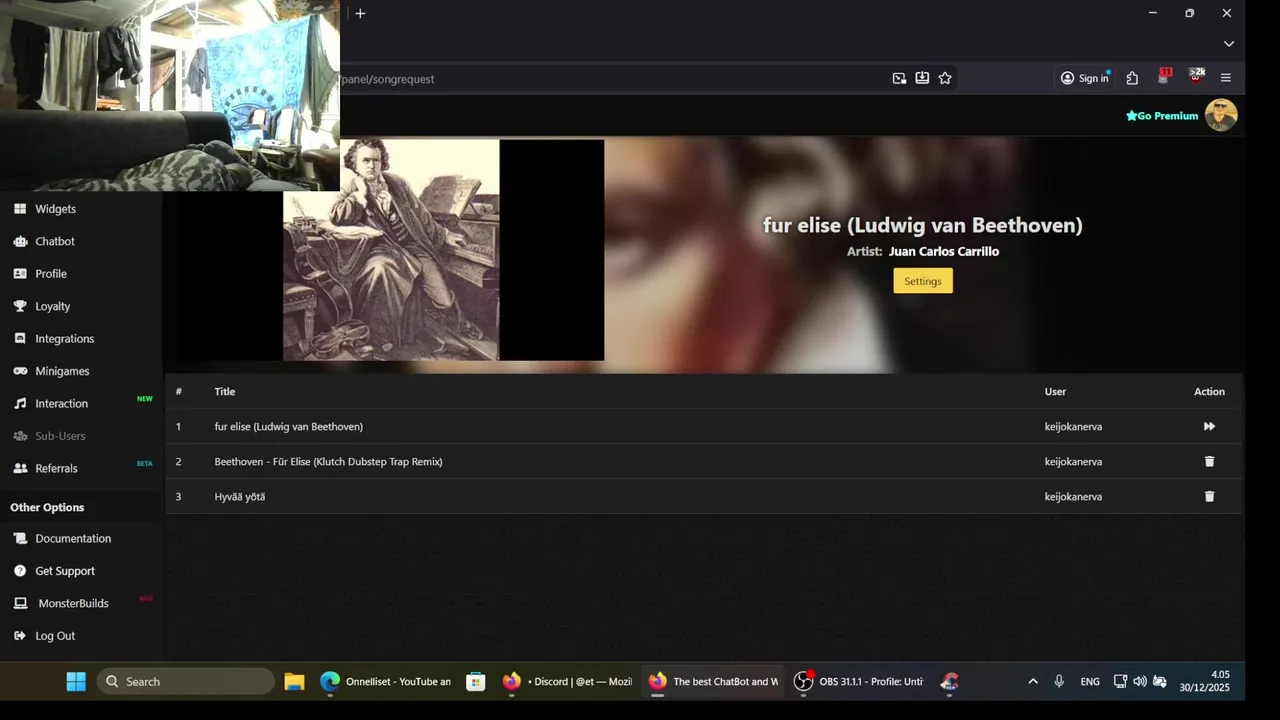Click artist name Juan Carlos Carrillo
This screenshot has width=1280, height=720.
click(x=943, y=251)
